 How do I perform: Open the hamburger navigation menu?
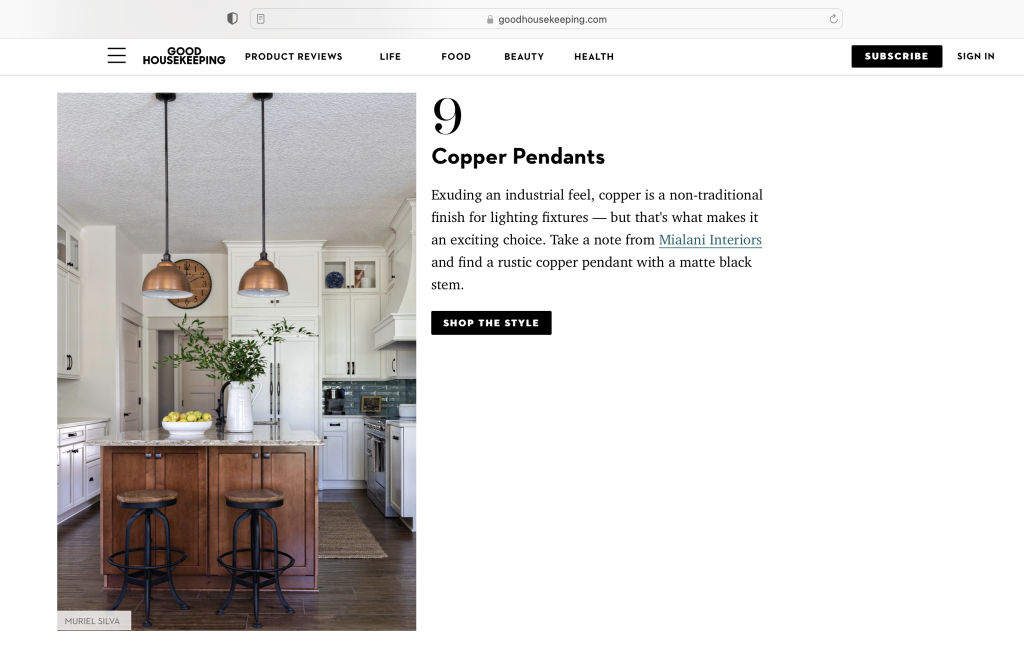[116, 56]
